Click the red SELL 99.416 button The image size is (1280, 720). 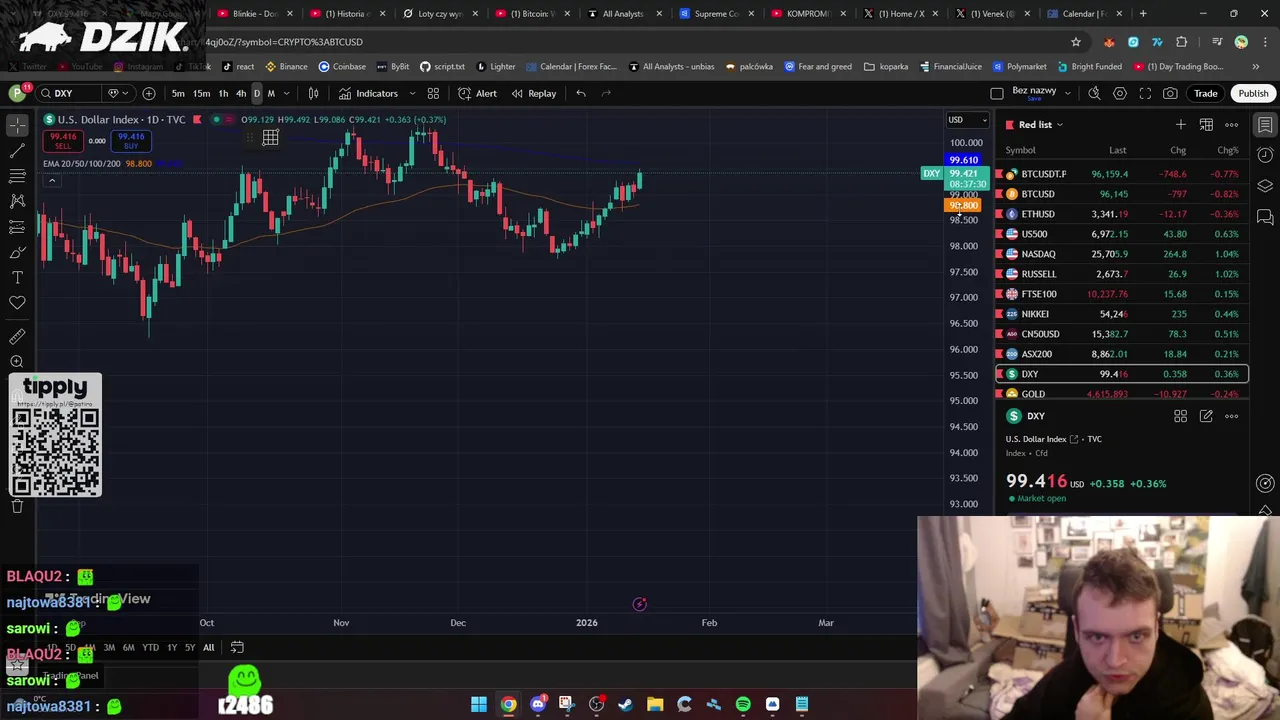pos(63,141)
